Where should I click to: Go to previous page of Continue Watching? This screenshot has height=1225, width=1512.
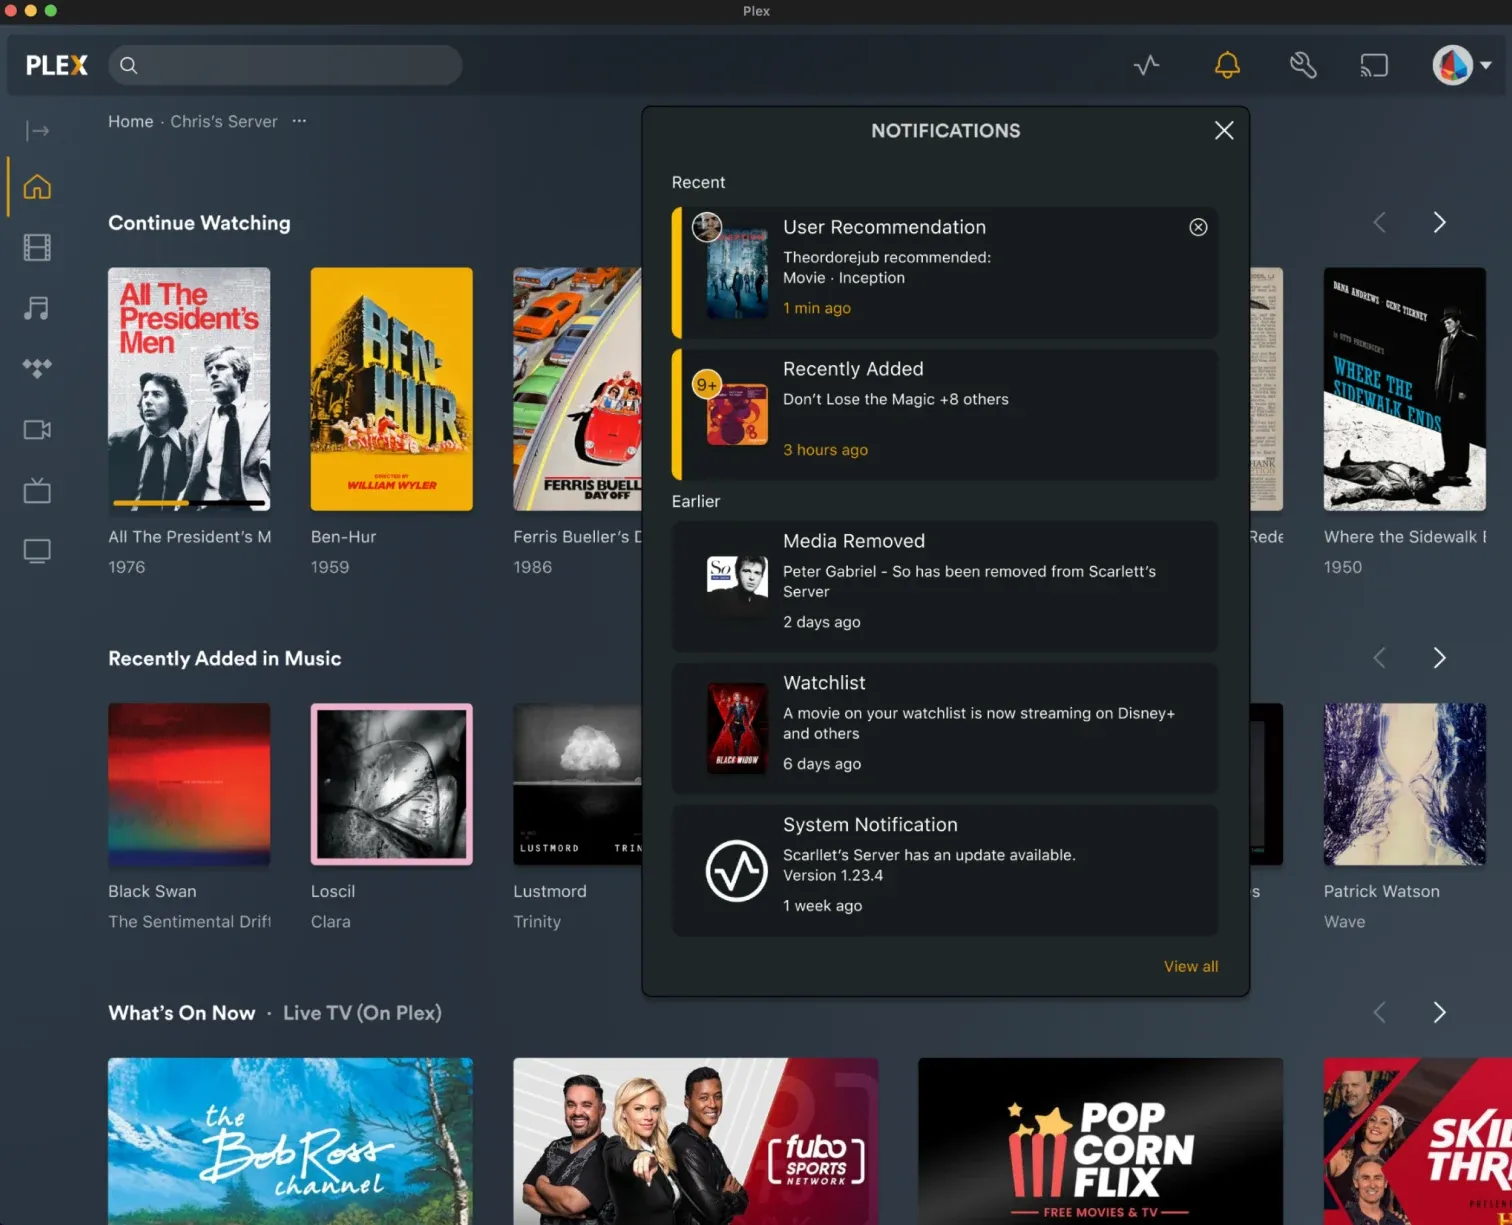click(1380, 222)
